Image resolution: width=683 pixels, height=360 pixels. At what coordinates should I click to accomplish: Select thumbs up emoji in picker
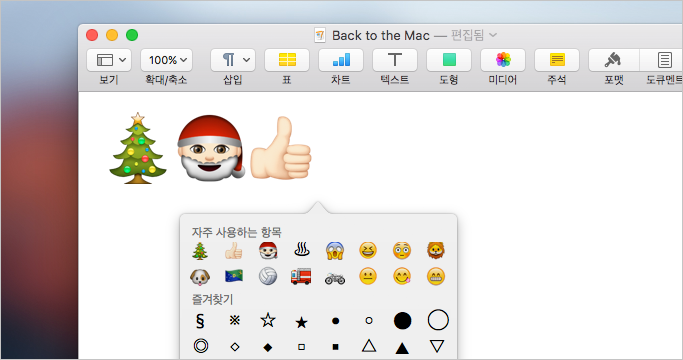[x=234, y=251]
